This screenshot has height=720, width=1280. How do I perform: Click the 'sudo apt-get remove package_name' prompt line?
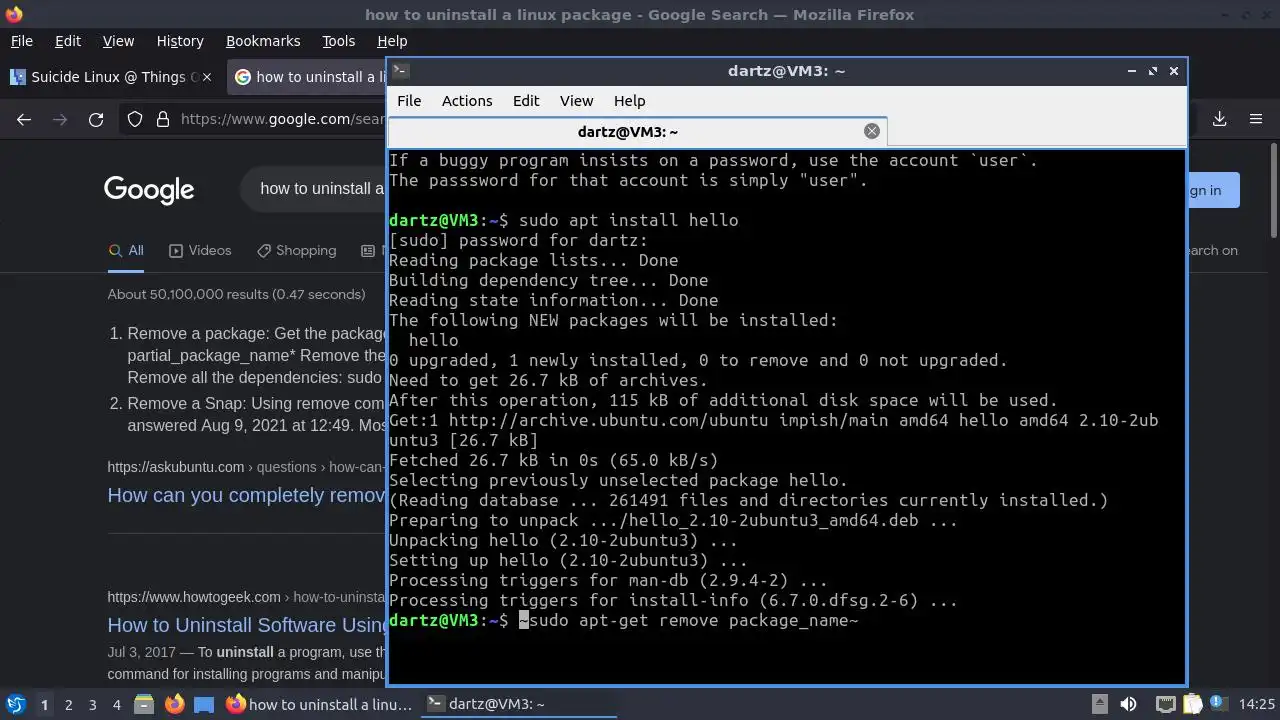(x=624, y=620)
